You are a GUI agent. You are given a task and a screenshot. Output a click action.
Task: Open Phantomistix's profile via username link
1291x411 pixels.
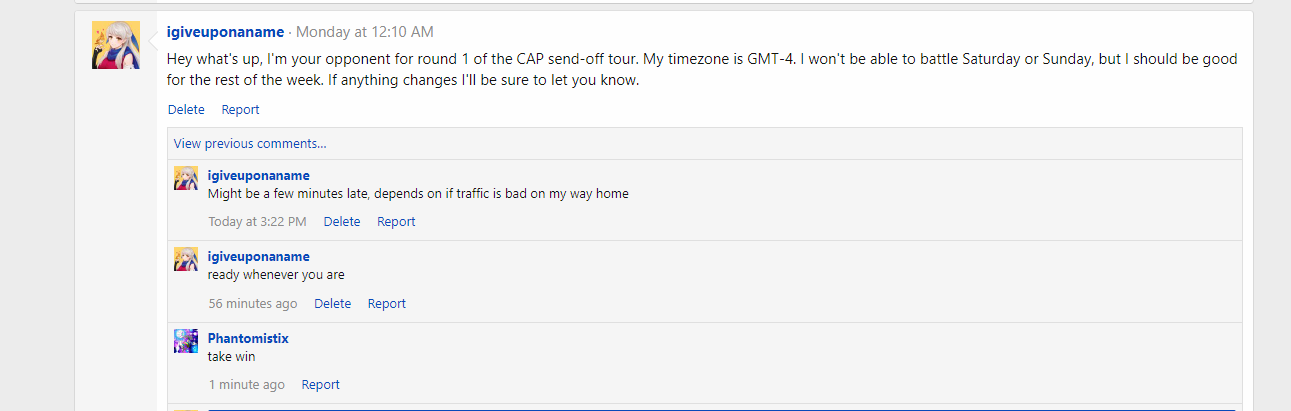(248, 339)
